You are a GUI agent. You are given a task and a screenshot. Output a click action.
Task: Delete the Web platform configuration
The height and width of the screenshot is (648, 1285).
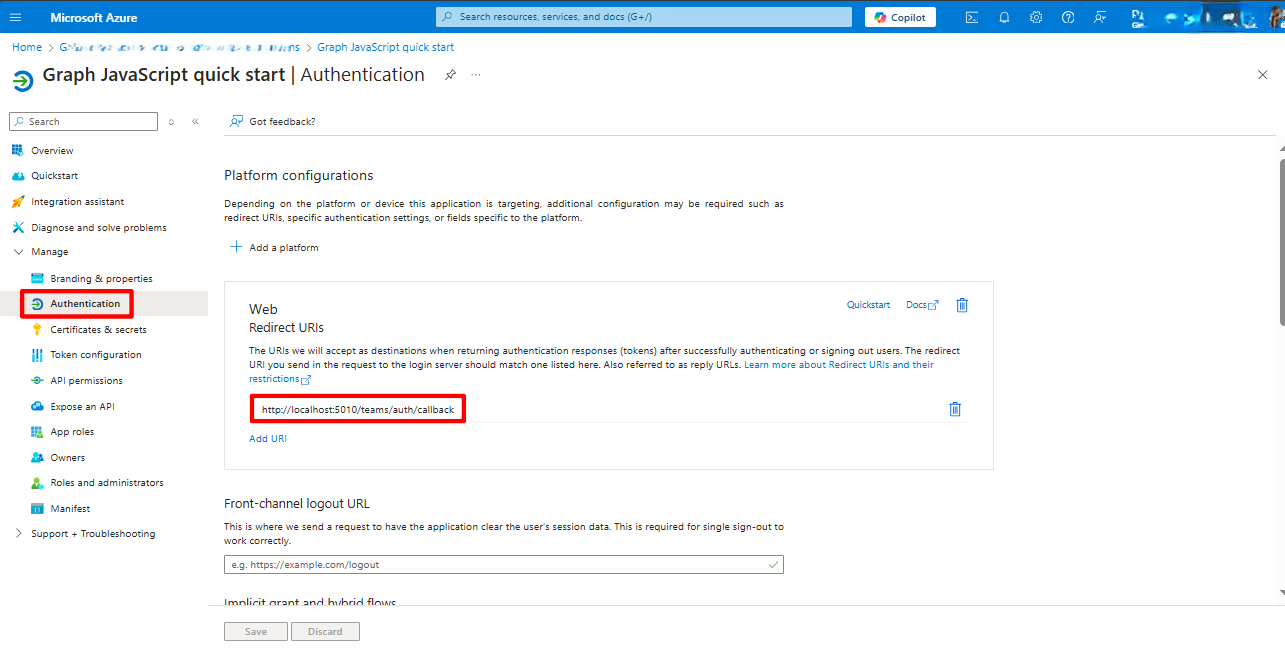click(x=962, y=305)
